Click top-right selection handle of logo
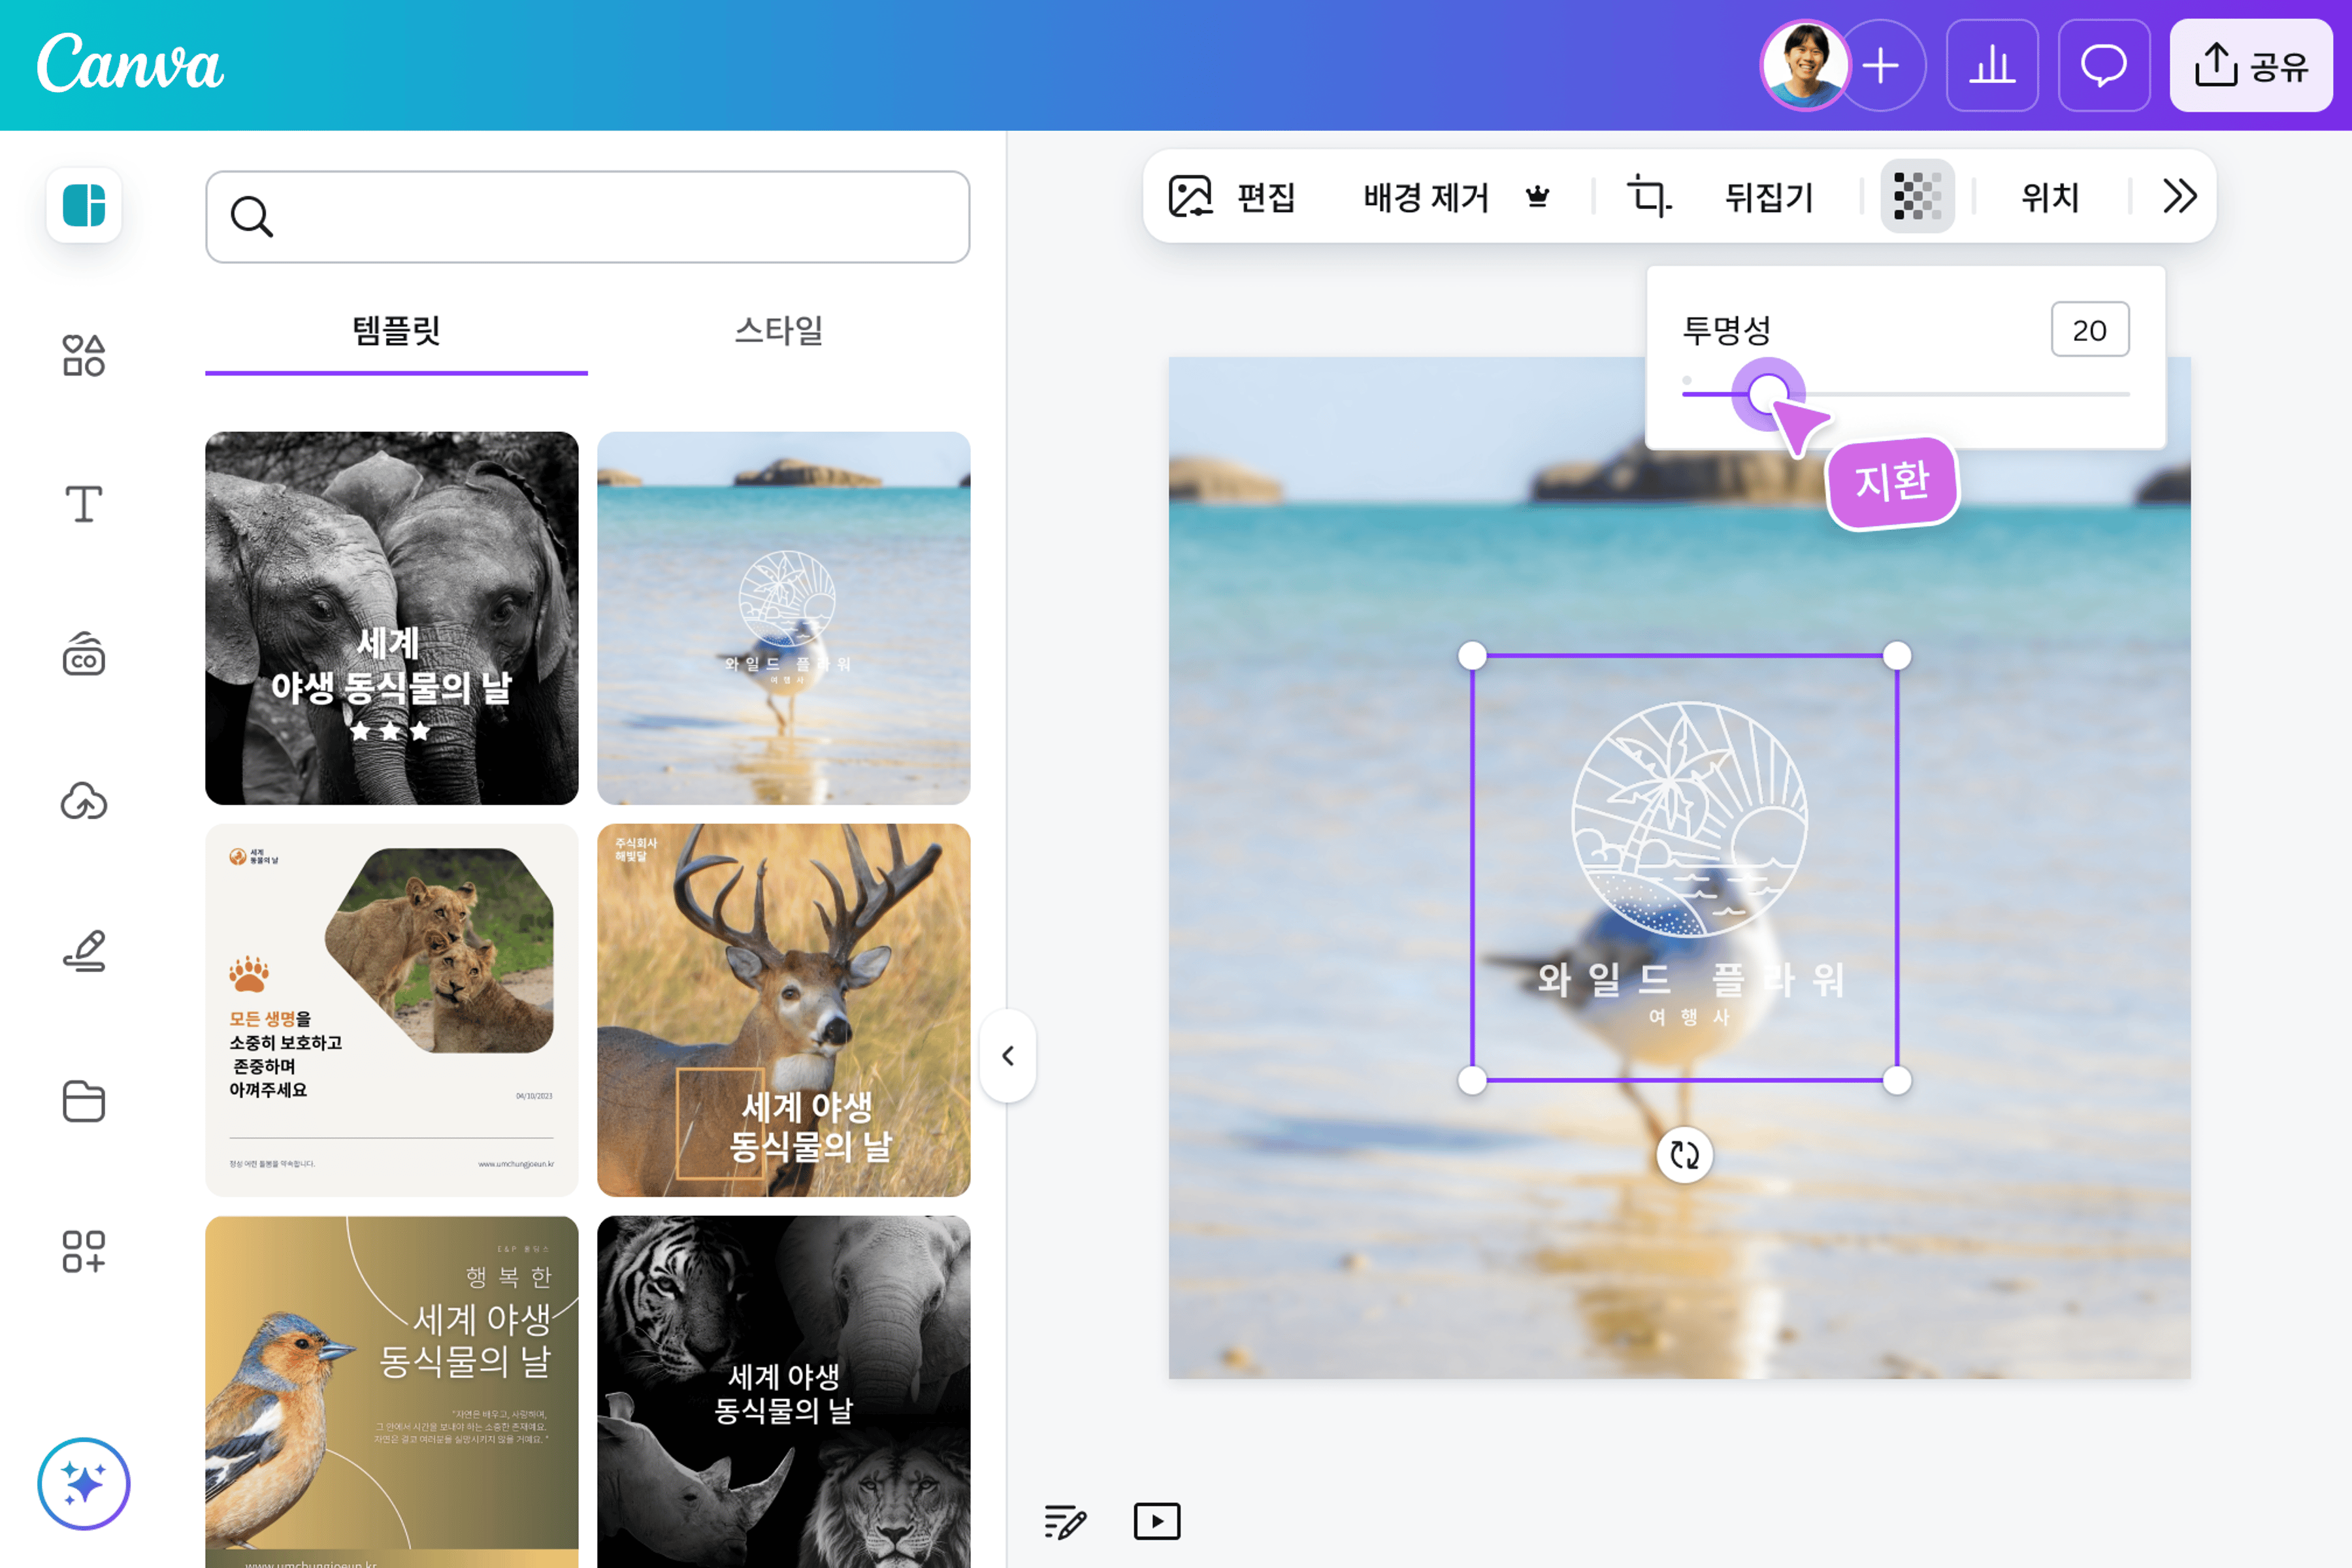The width and height of the screenshot is (2352, 1568). coord(1897,656)
